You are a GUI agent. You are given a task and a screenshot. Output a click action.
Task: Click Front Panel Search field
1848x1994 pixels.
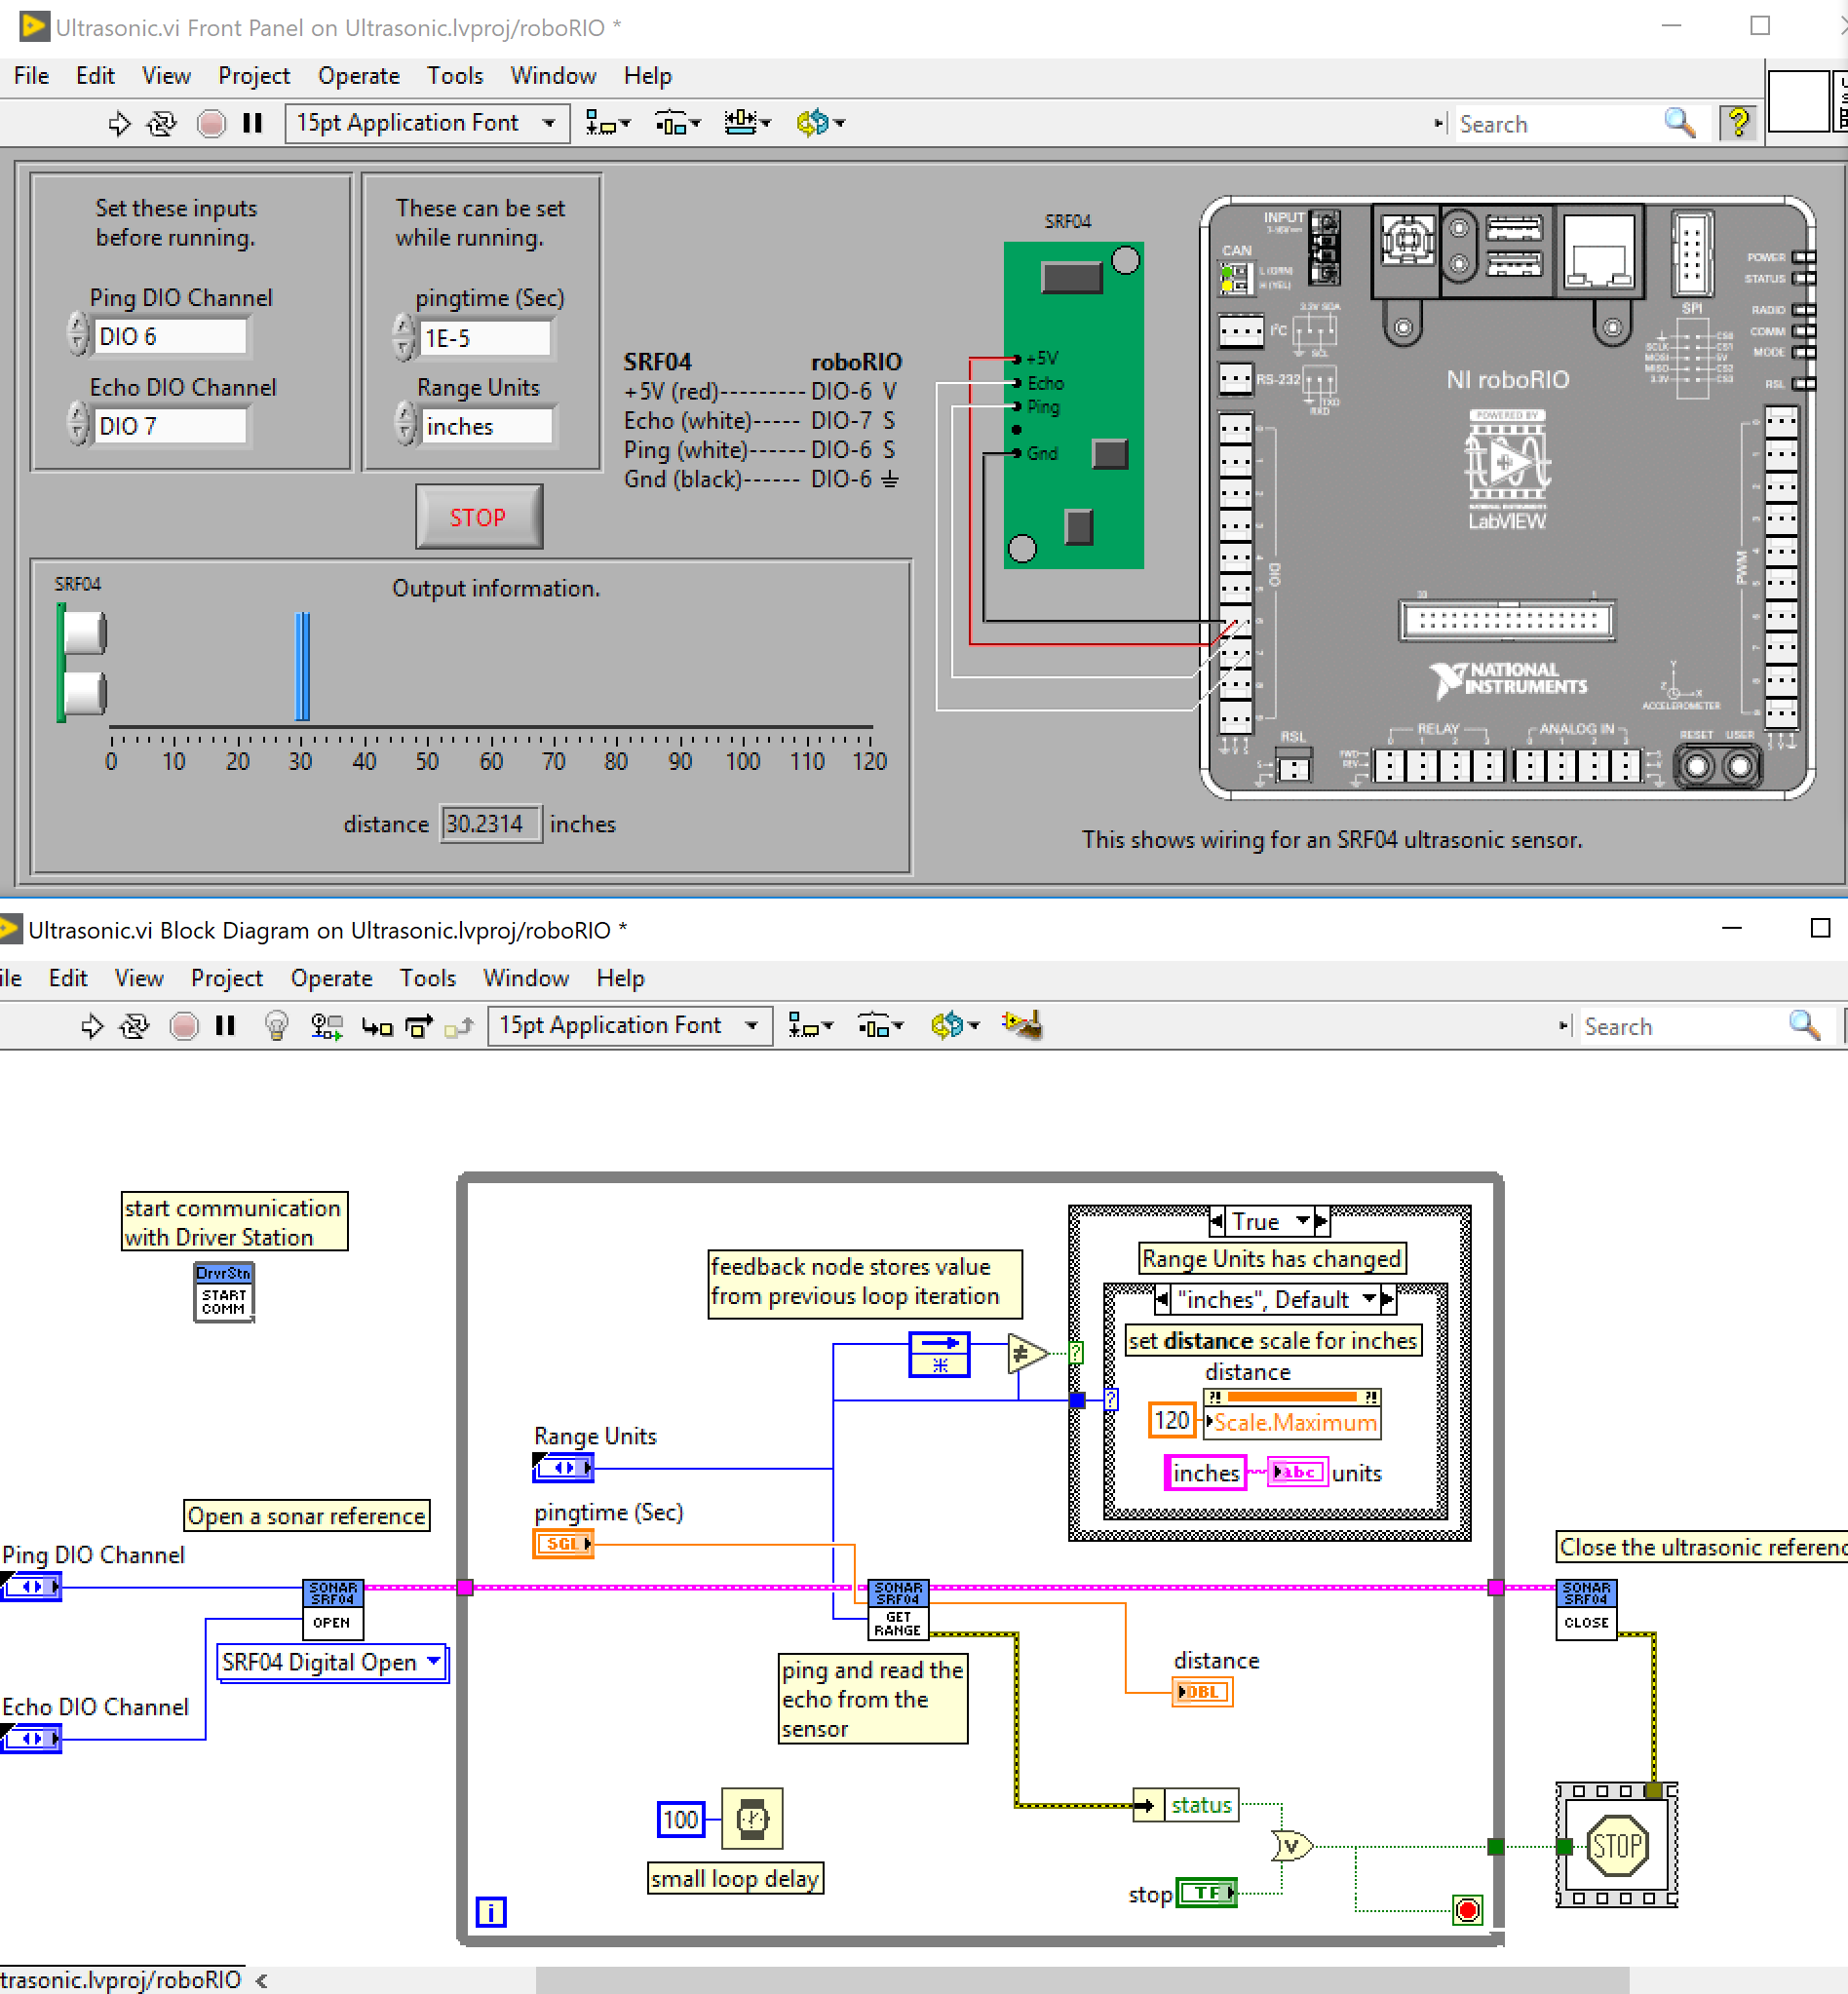coord(1554,124)
